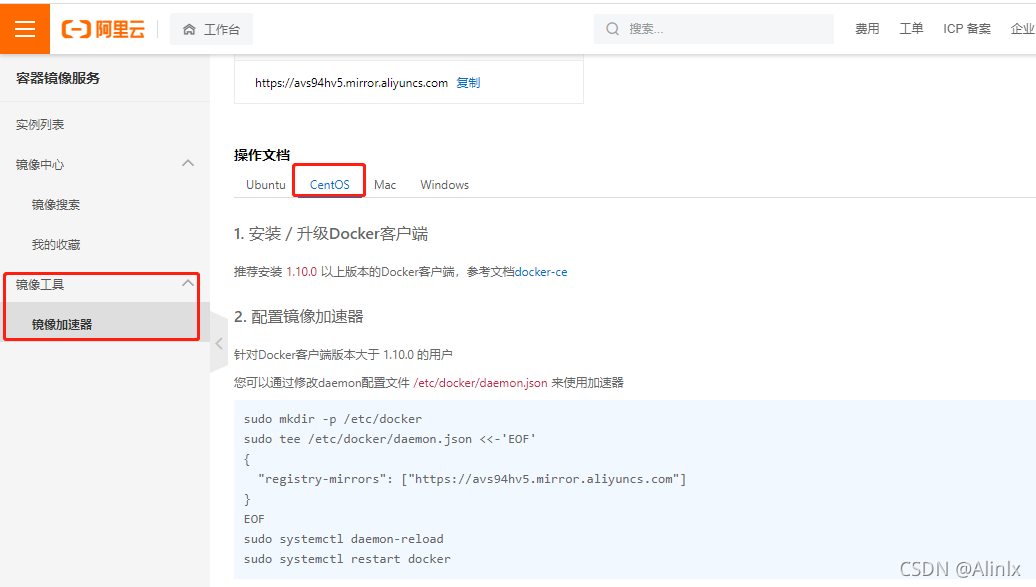Screen dimensions: 1036x587
Task: Switch to the CentOS tab
Action: [330, 185]
